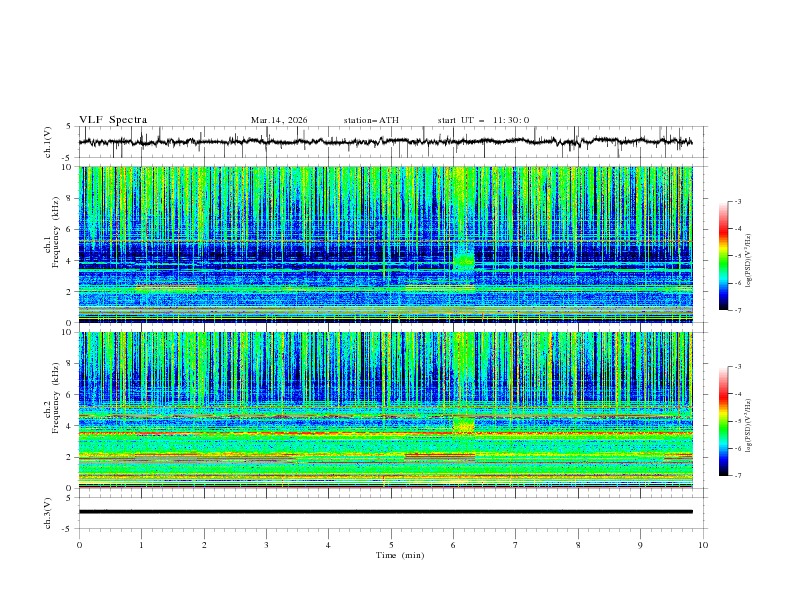Click time axis tick label '0'
Screen dimensions: 792x612
tap(79, 545)
